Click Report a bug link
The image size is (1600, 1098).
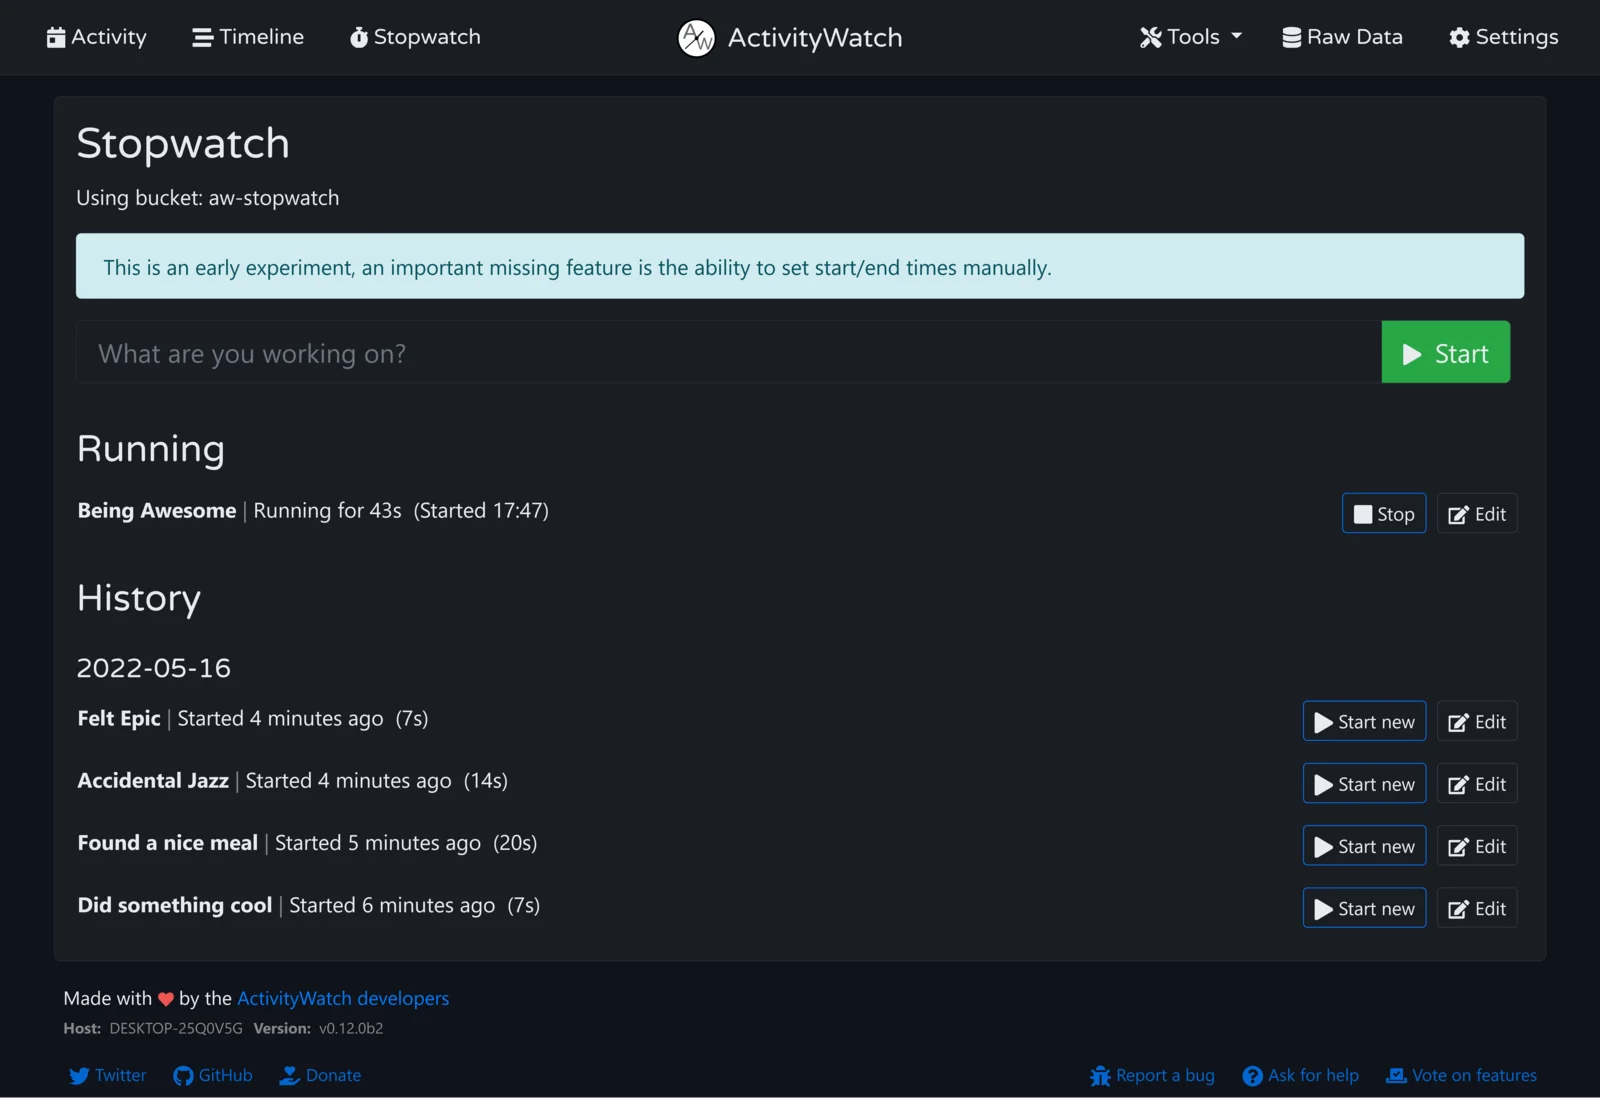click(1152, 1075)
